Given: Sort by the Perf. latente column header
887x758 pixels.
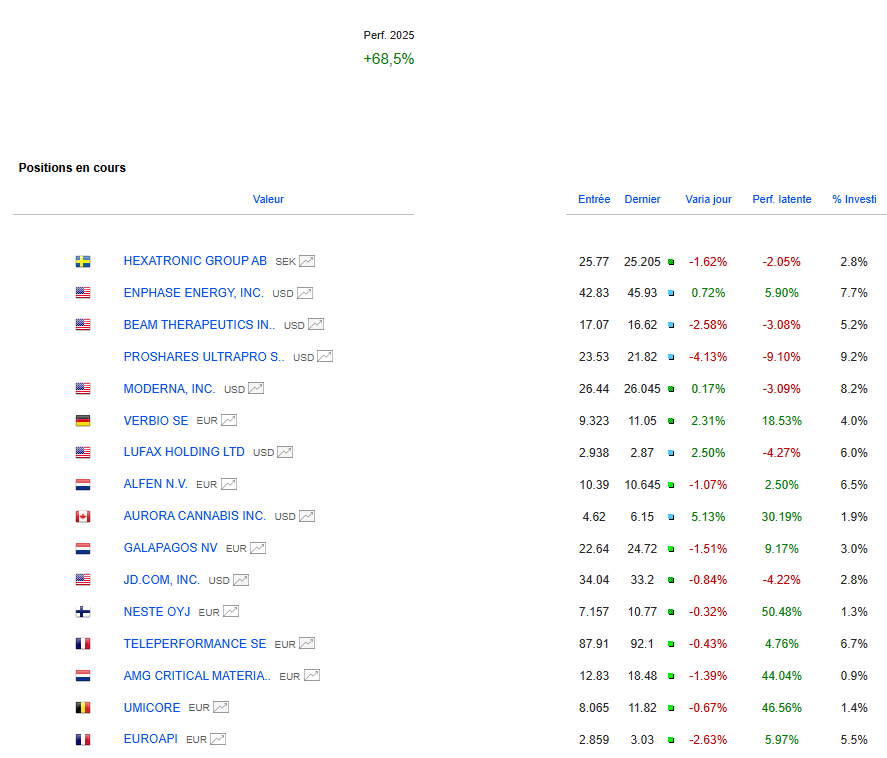Looking at the screenshot, I should click(782, 199).
